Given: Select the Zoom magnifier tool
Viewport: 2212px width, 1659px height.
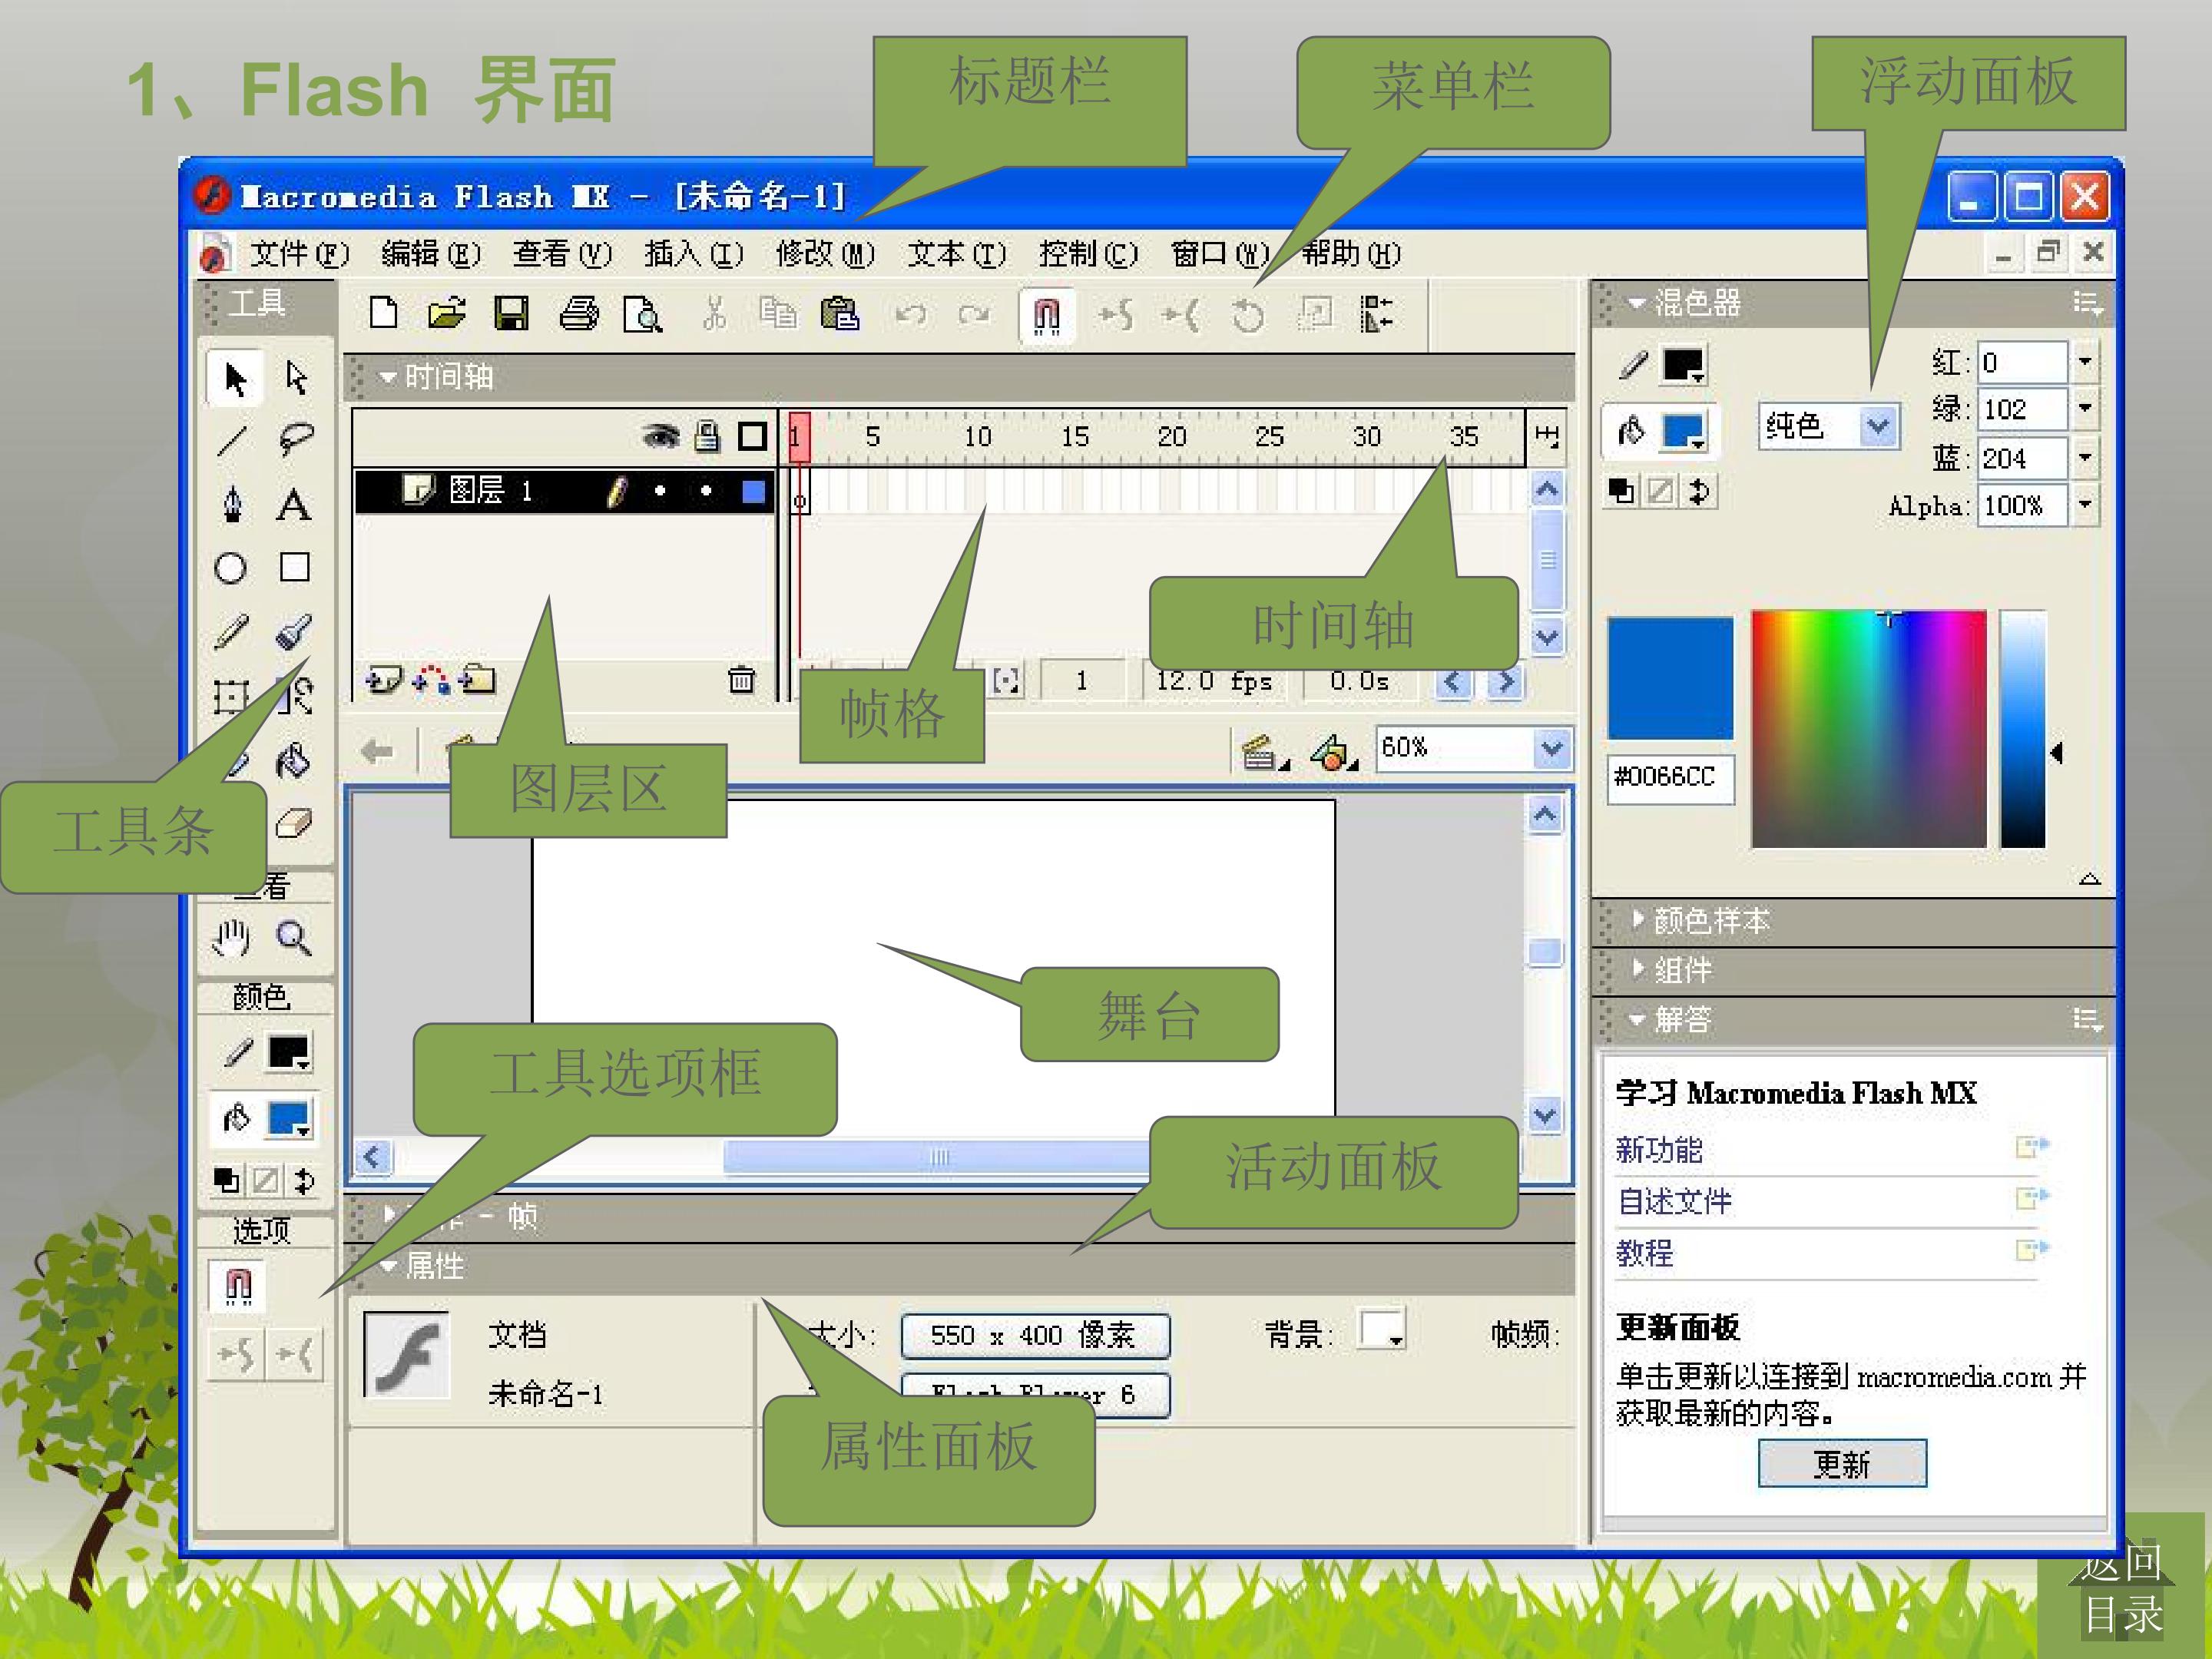Looking at the screenshot, I should [294, 938].
